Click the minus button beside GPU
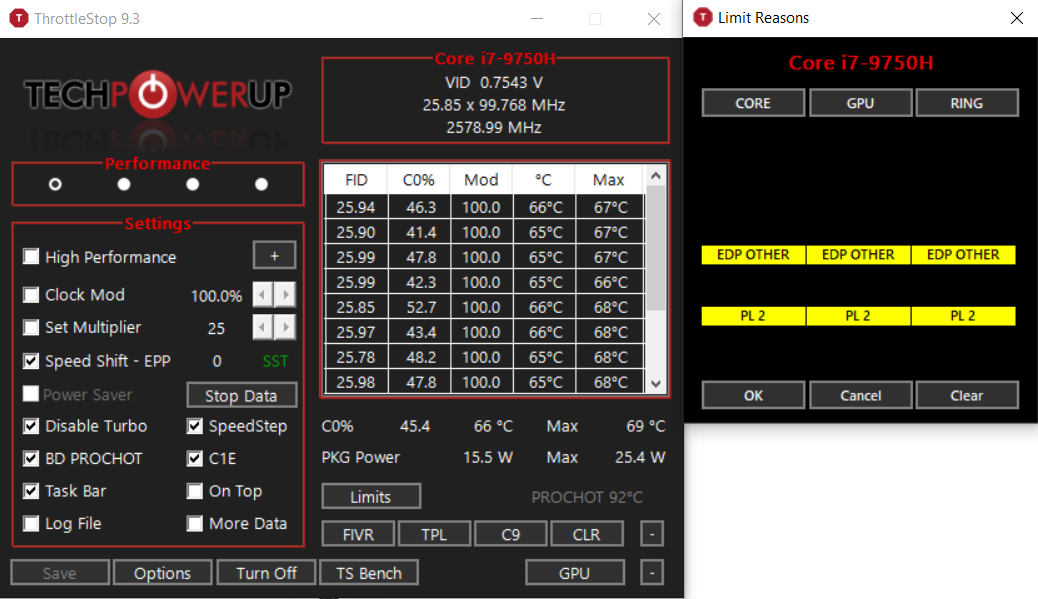Image resolution: width=1038 pixels, height=599 pixels. click(x=652, y=573)
